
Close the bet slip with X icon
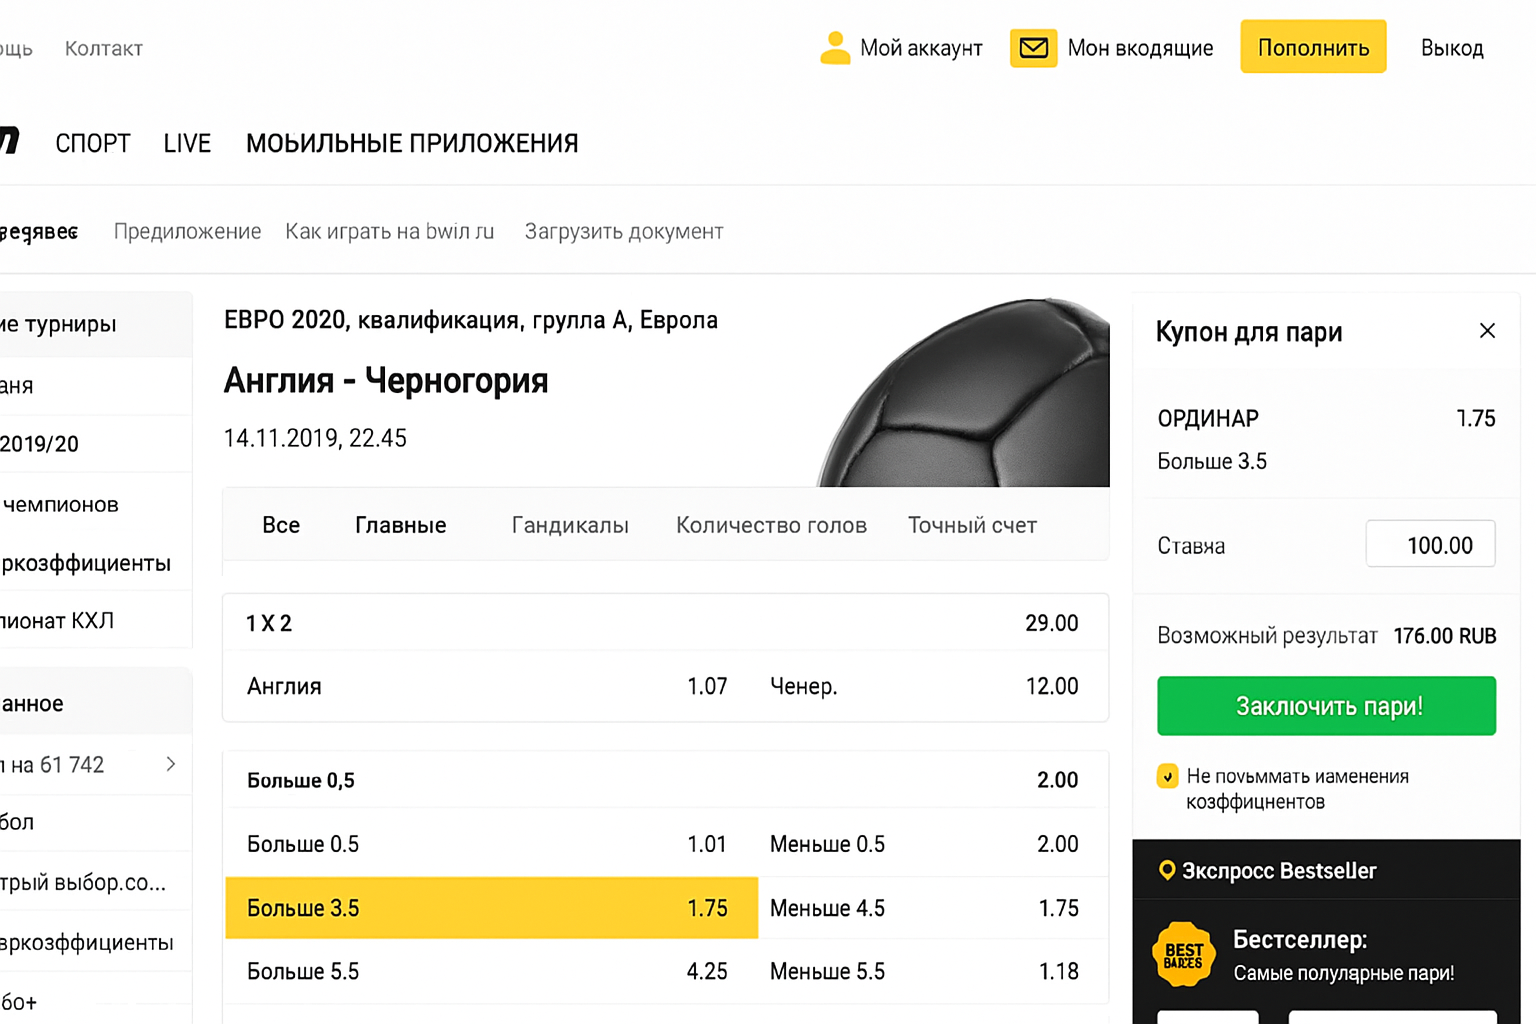coord(1486,331)
